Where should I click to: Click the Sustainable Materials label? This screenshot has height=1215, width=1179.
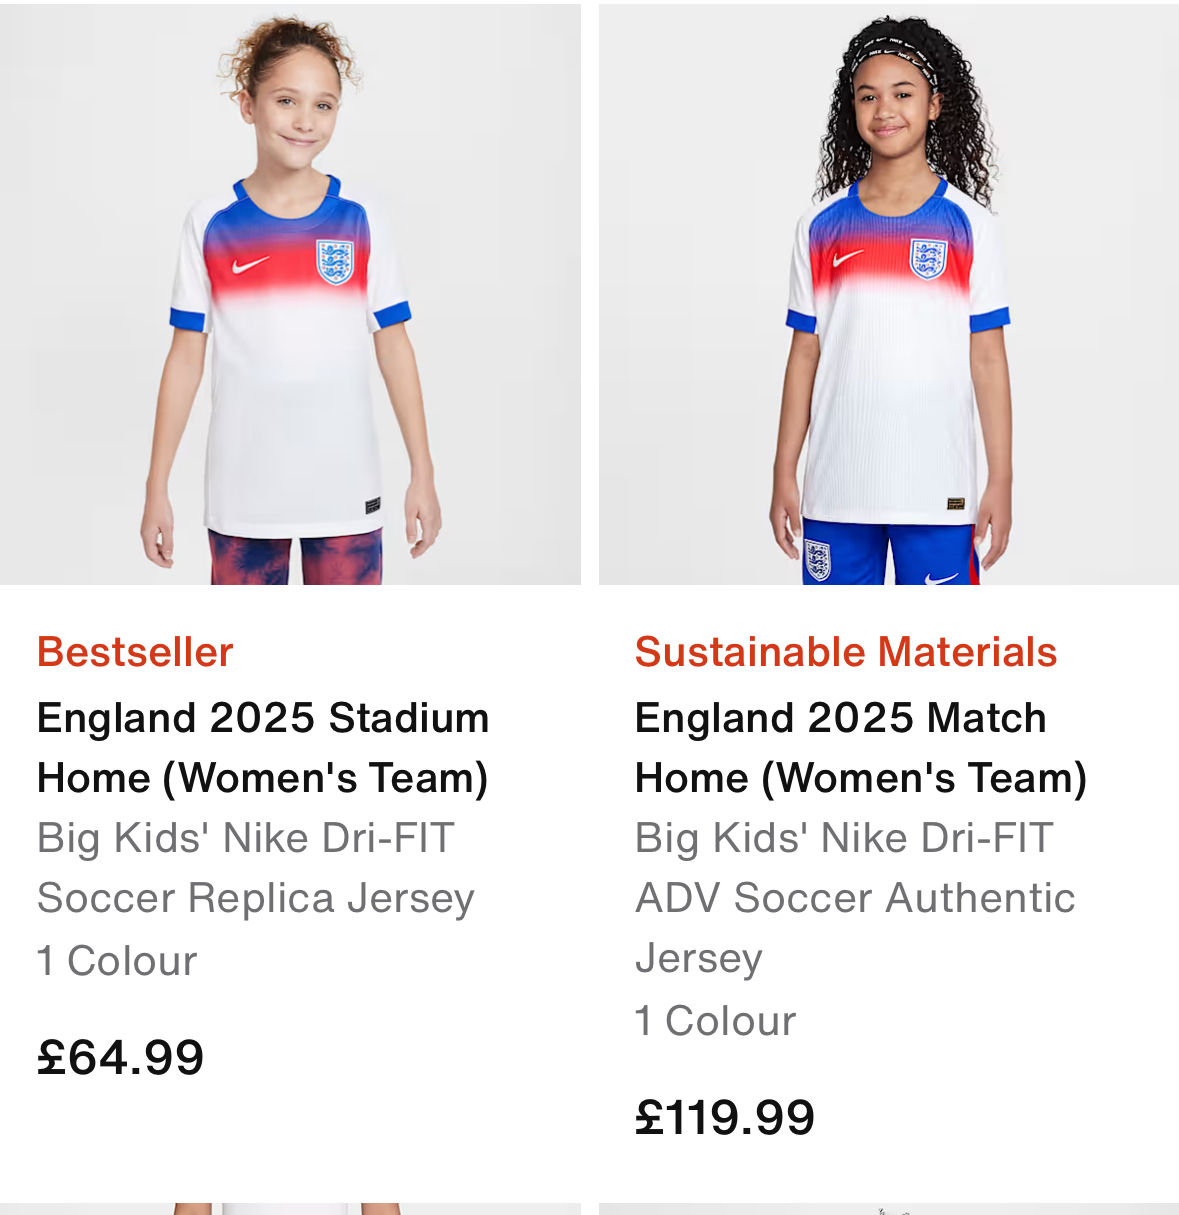846,652
